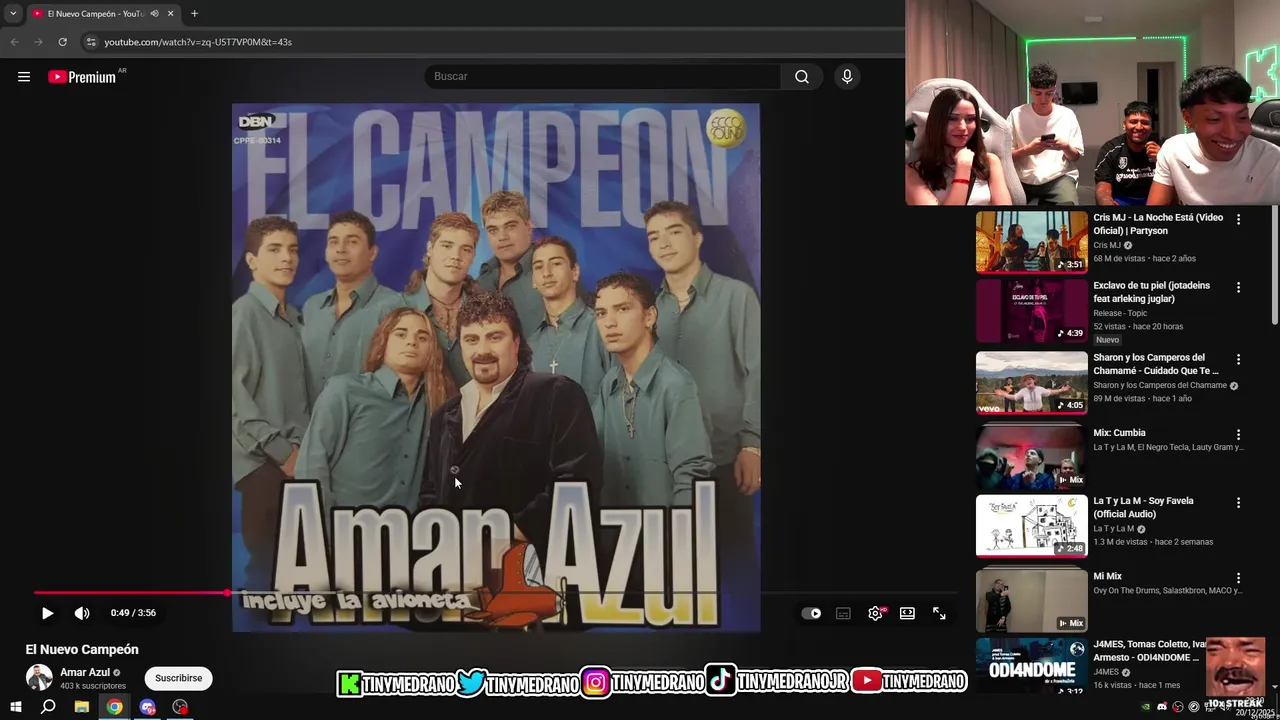1280x720 pixels.
Task: Mute tab via the tab audio icon
Action: [154, 14]
